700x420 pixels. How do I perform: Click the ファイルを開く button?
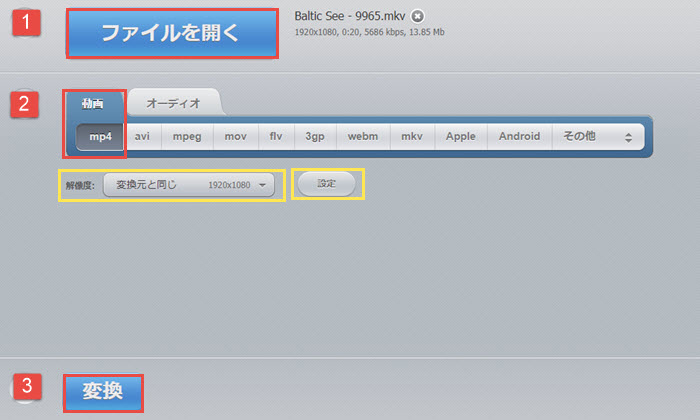[x=172, y=33]
